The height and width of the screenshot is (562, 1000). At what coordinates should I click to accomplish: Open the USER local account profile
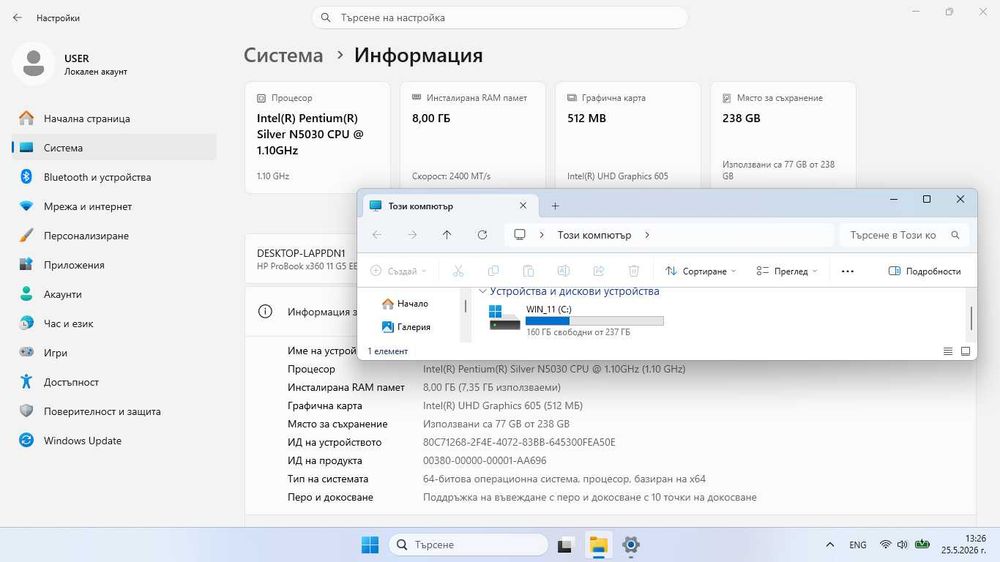[70, 64]
